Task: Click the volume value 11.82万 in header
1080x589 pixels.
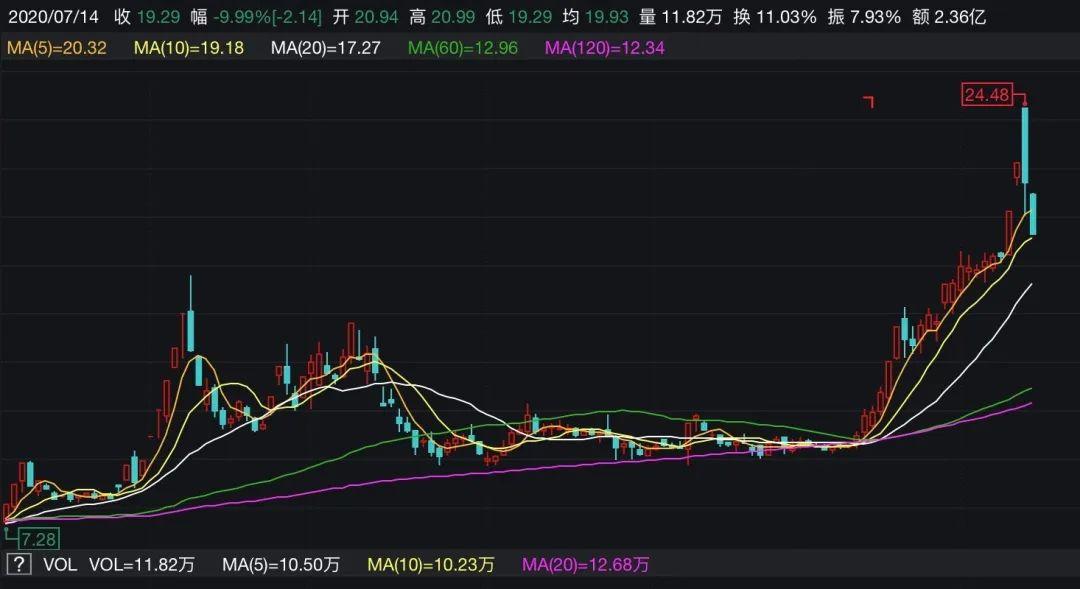Action: pyautogui.click(x=692, y=17)
